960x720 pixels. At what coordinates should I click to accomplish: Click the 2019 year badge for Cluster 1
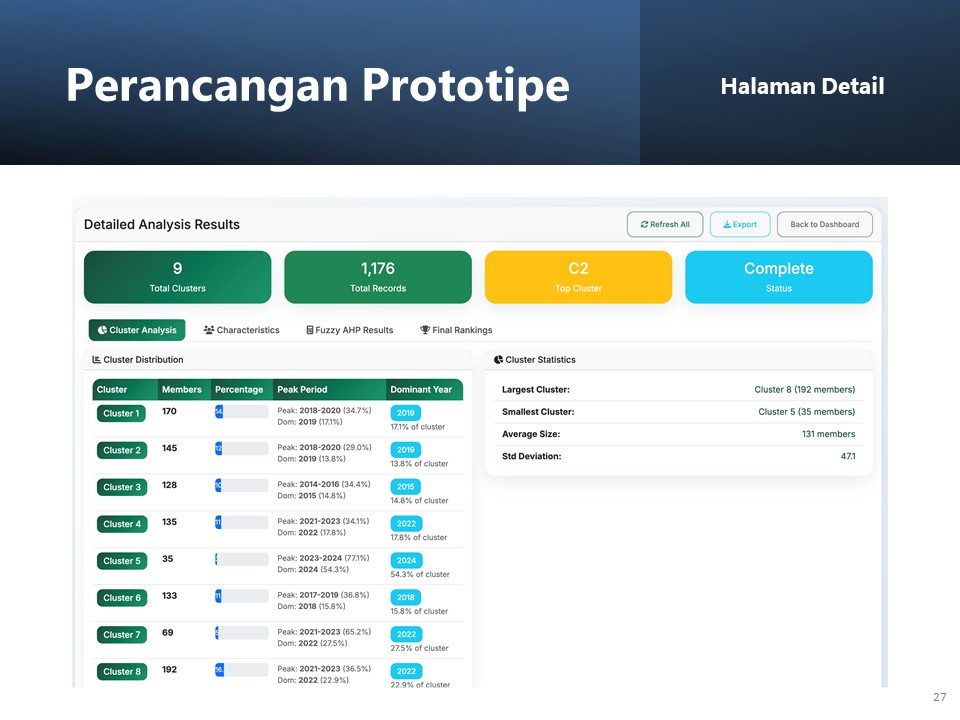(406, 412)
